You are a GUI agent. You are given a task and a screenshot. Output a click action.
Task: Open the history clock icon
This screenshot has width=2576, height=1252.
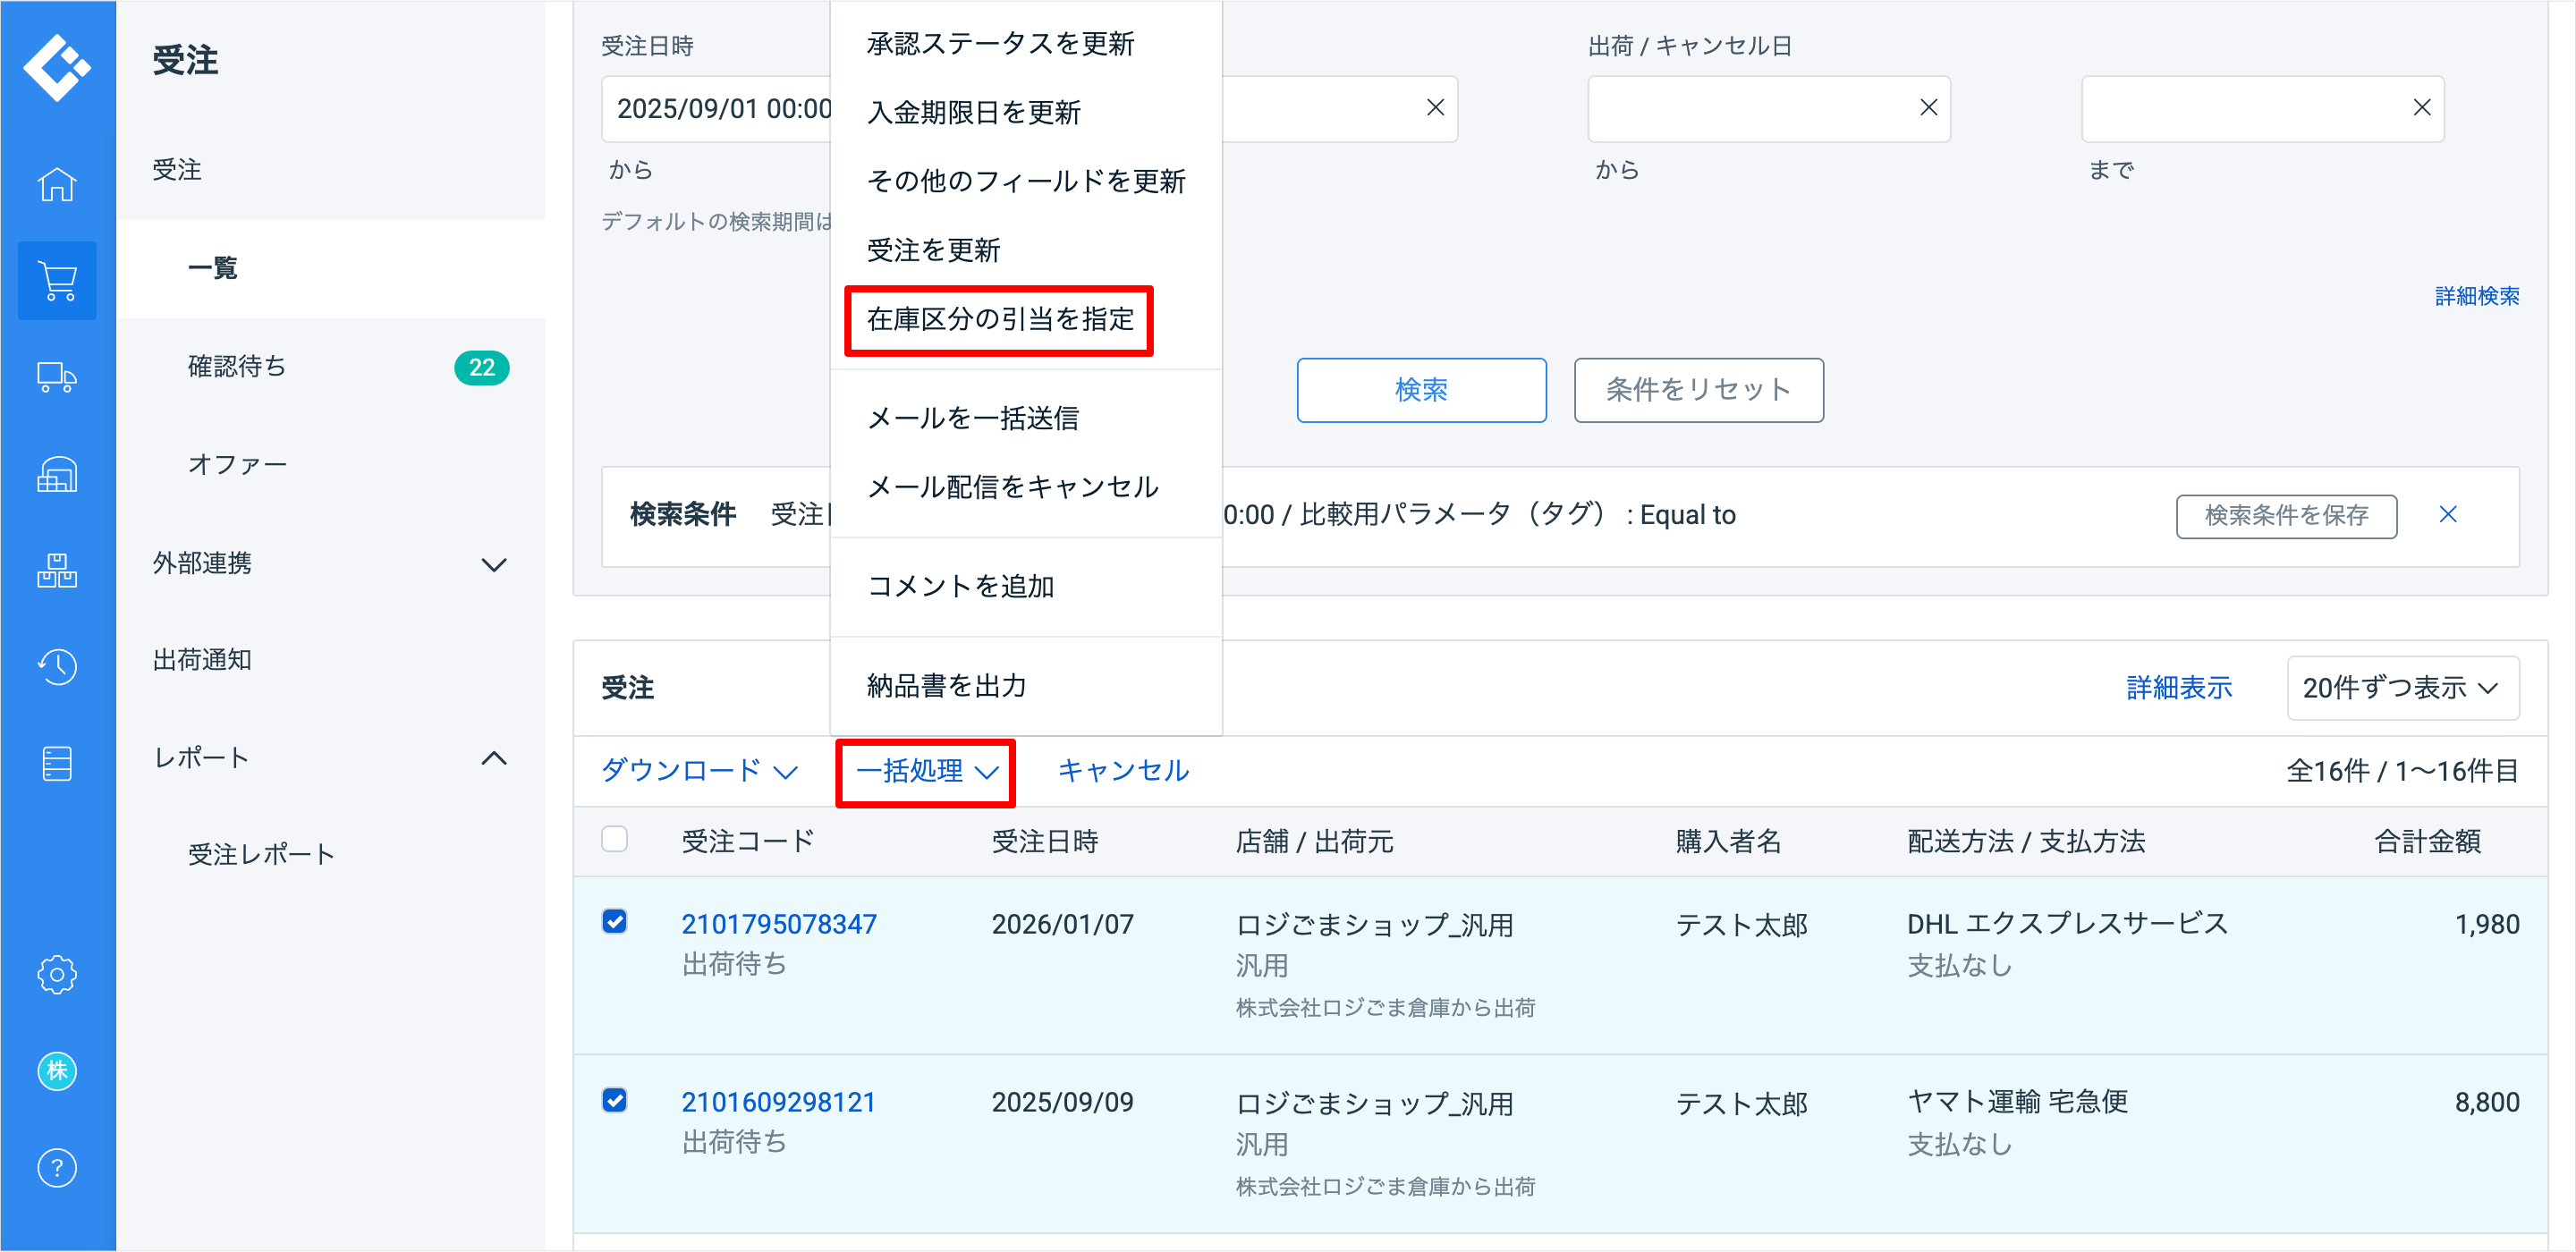57,667
